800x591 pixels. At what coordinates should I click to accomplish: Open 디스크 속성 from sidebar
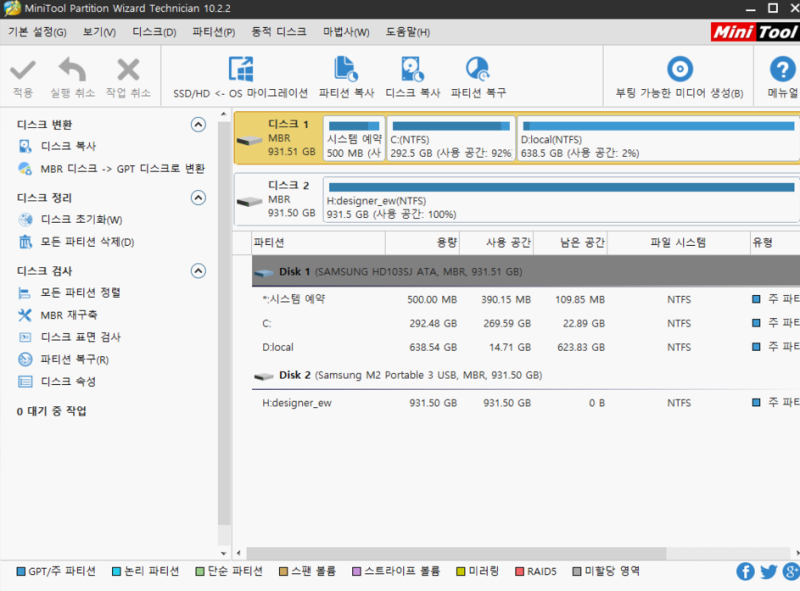click(68, 382)
